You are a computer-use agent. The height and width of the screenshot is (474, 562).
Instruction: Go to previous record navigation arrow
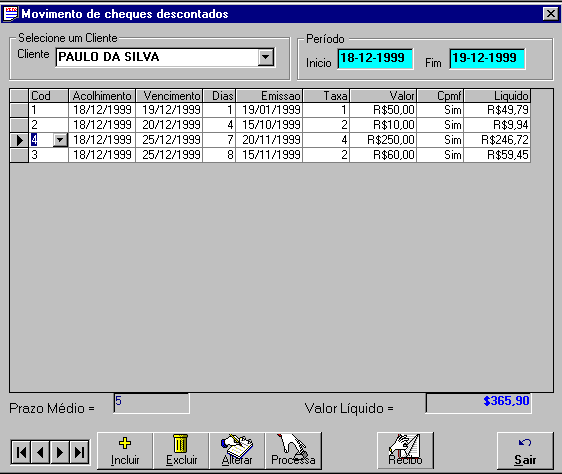coord(41,452)
